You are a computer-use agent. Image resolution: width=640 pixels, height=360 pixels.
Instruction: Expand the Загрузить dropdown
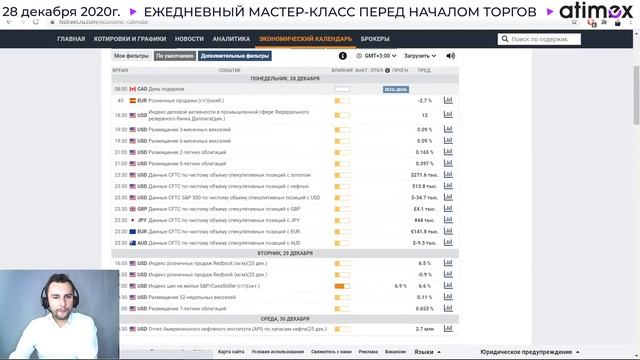[420, 56]
